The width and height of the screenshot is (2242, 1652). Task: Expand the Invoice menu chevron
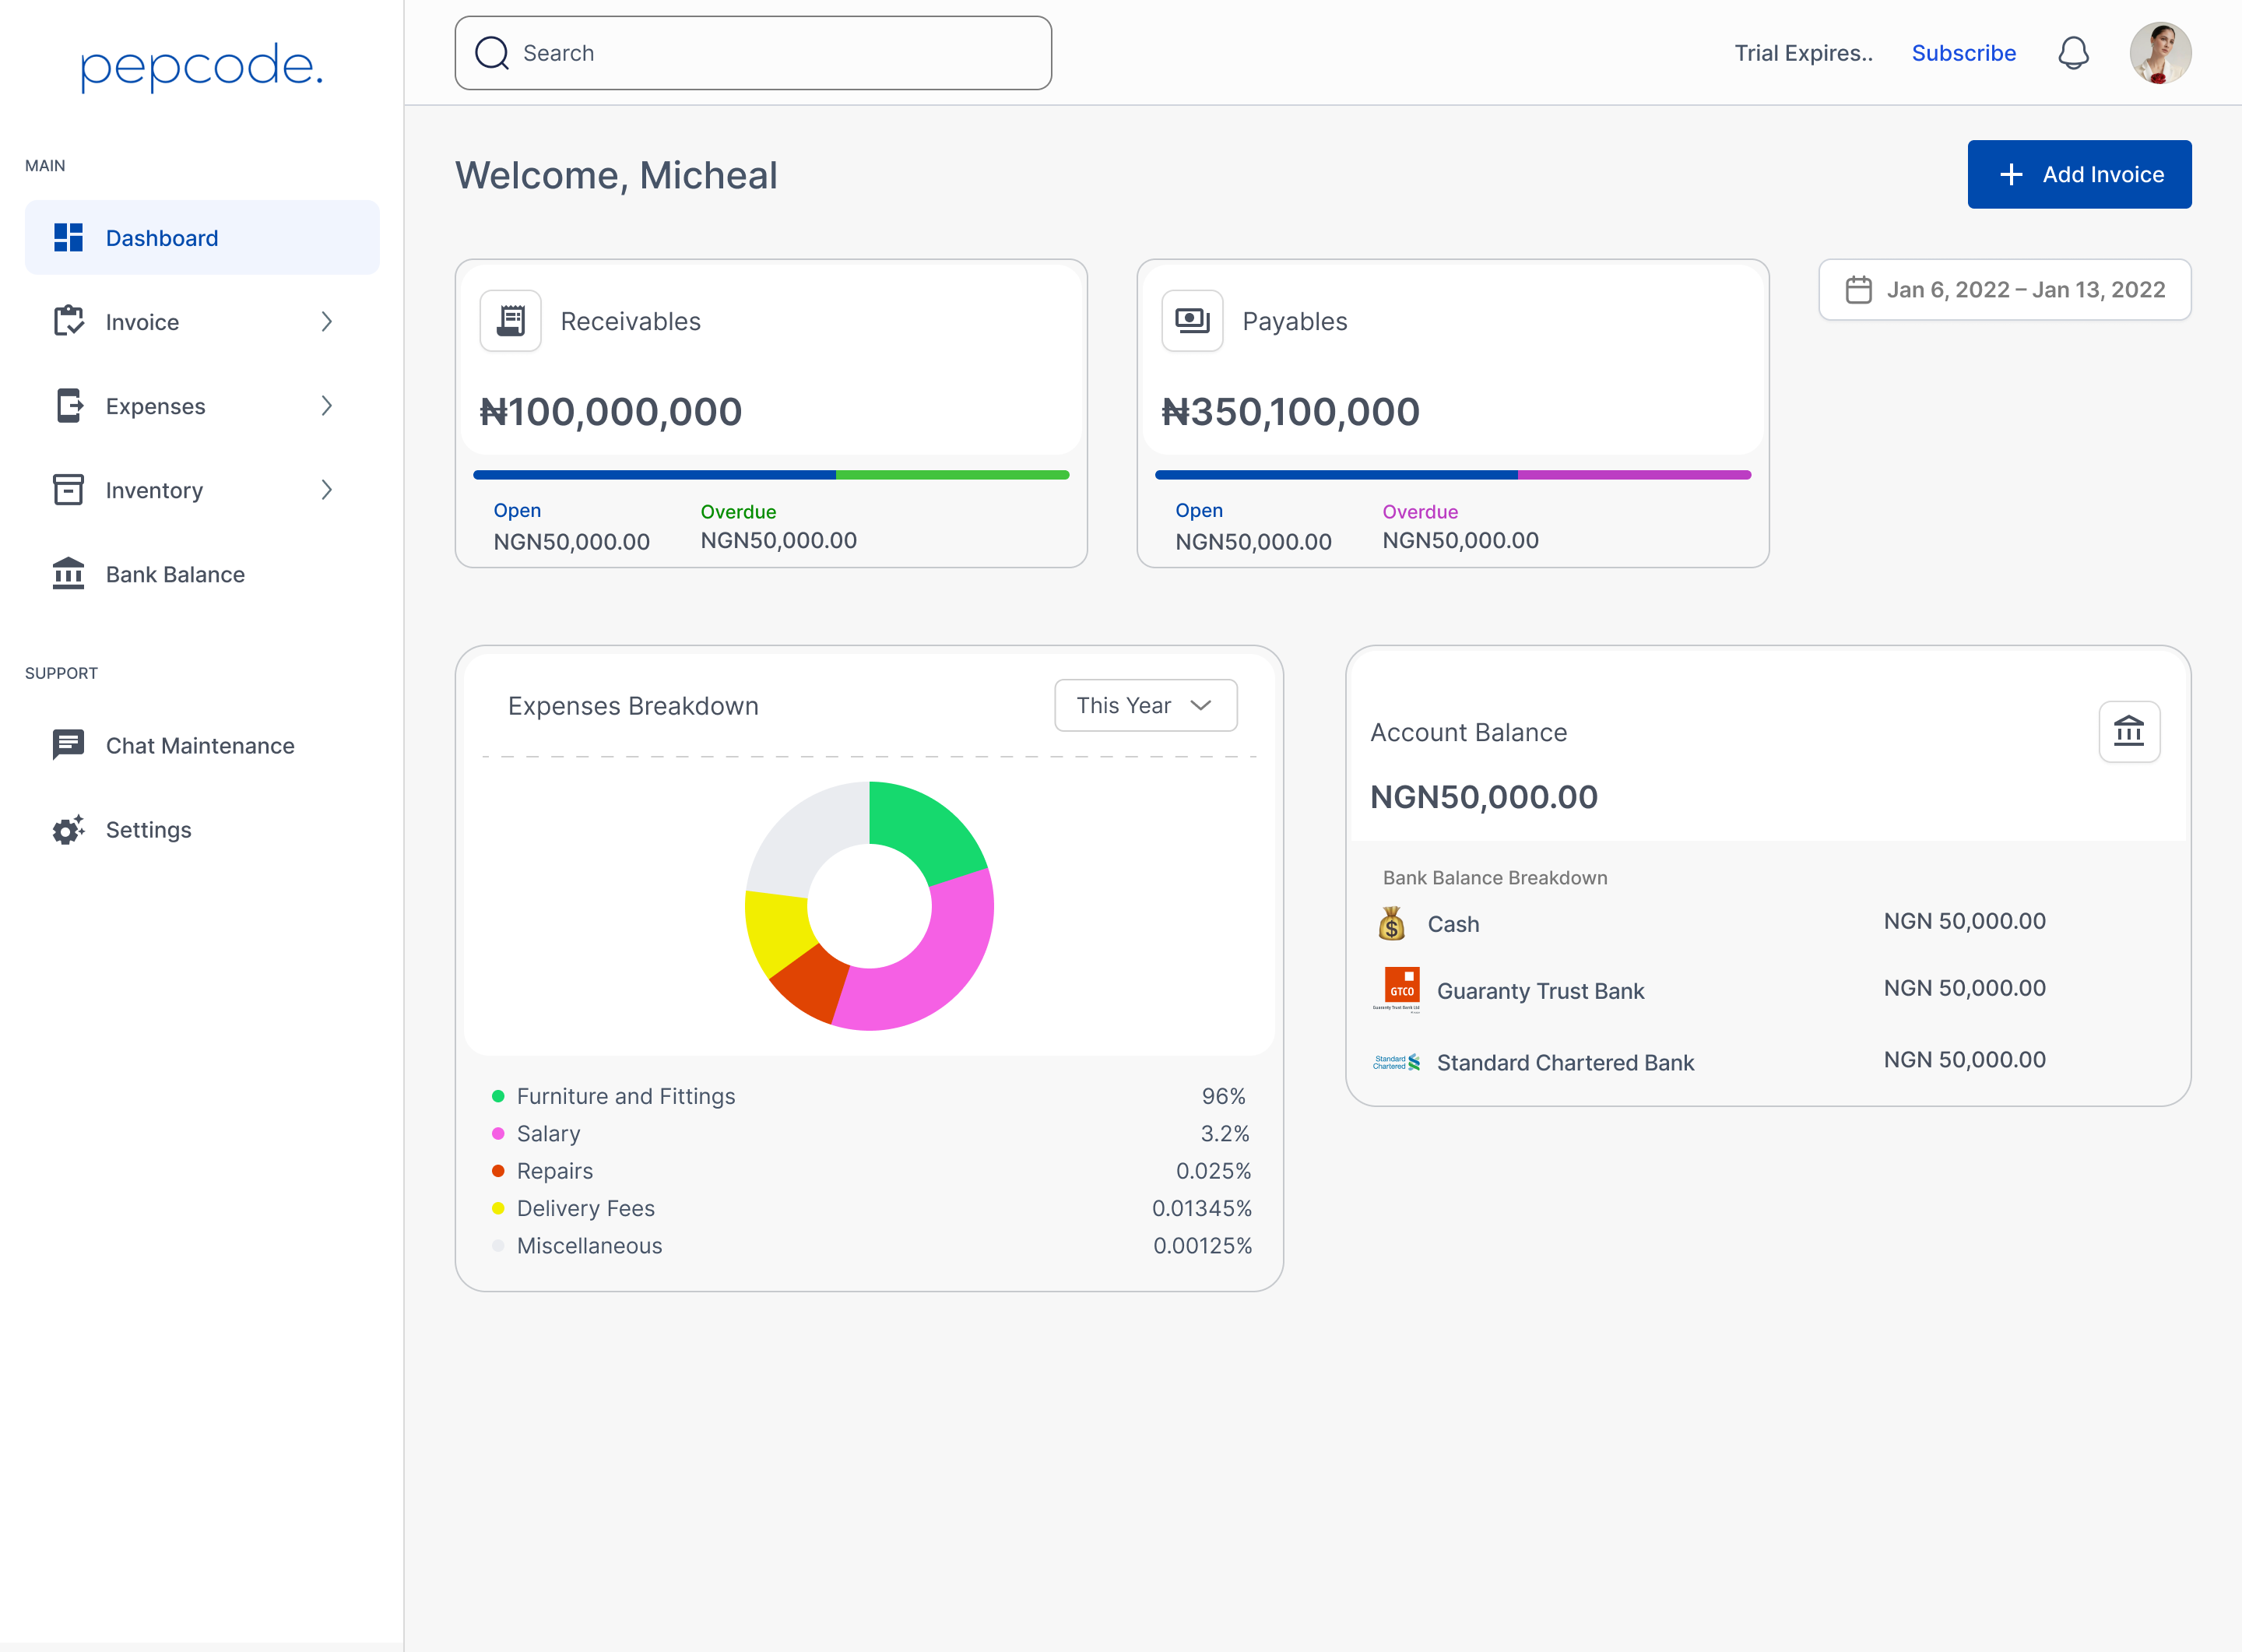pyautogui.click(x=326, y=322)
